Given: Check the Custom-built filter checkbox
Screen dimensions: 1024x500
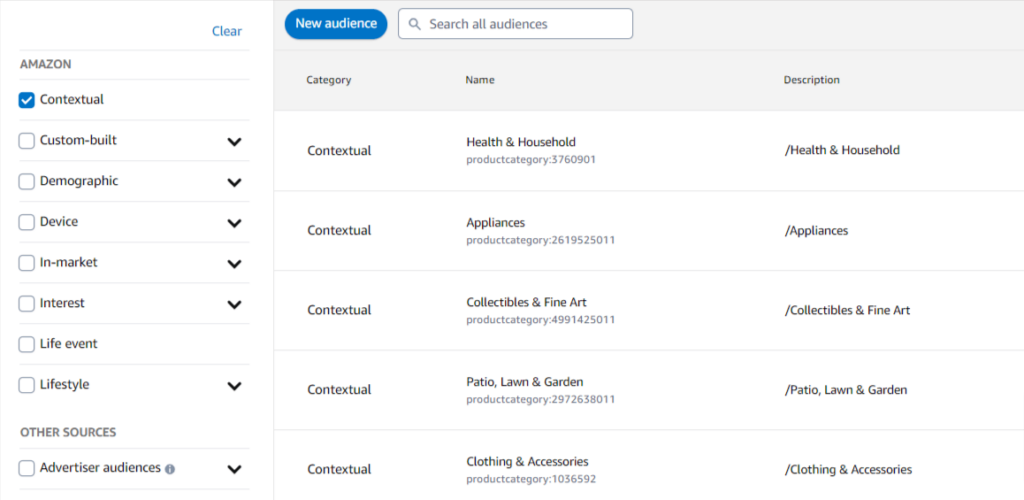Looking at the screenshot, I should pyautogui.click(x=27, y=141).
